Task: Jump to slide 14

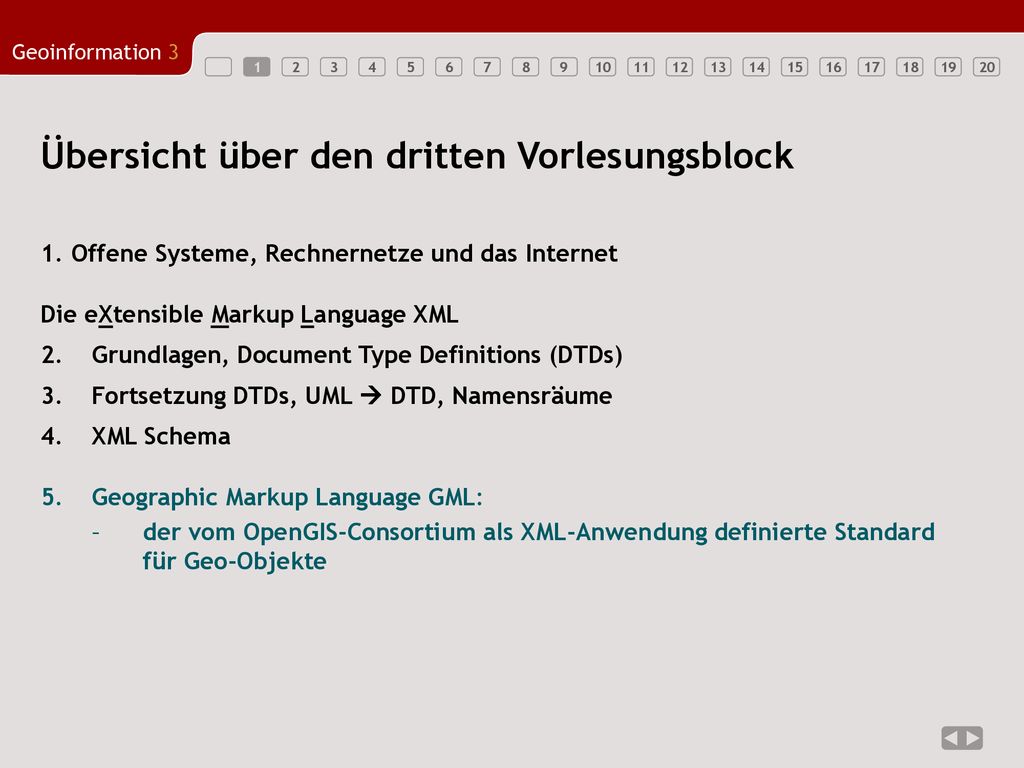Action: pyautogui.click(x=756, y=67)
